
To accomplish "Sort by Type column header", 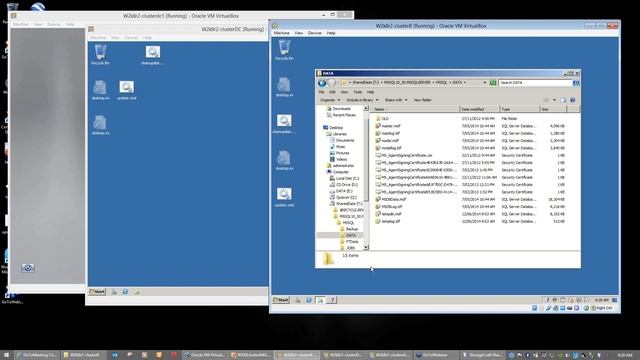I will pos(520,109).
